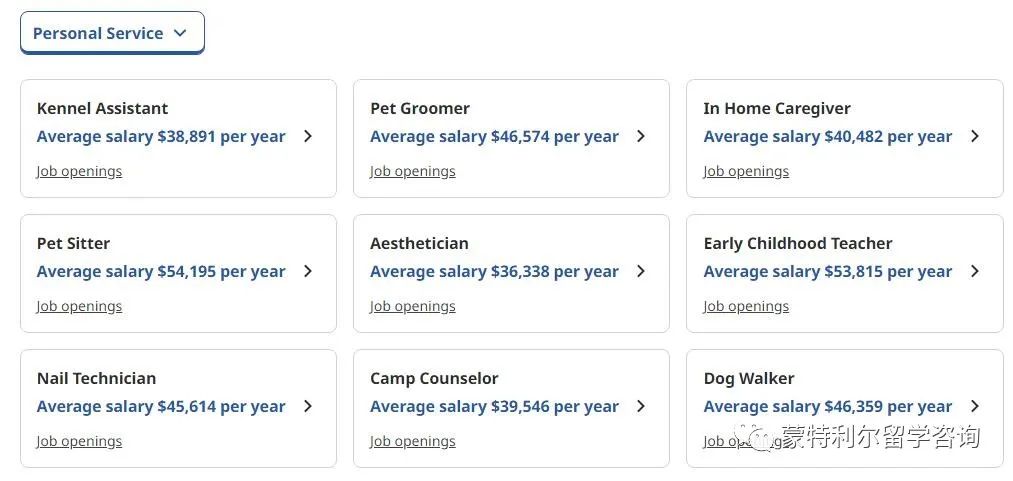Viewport: 1013px width, 481px height.
Task: Click the arrow beside Nail Technician salary
Action: (308, 406)
